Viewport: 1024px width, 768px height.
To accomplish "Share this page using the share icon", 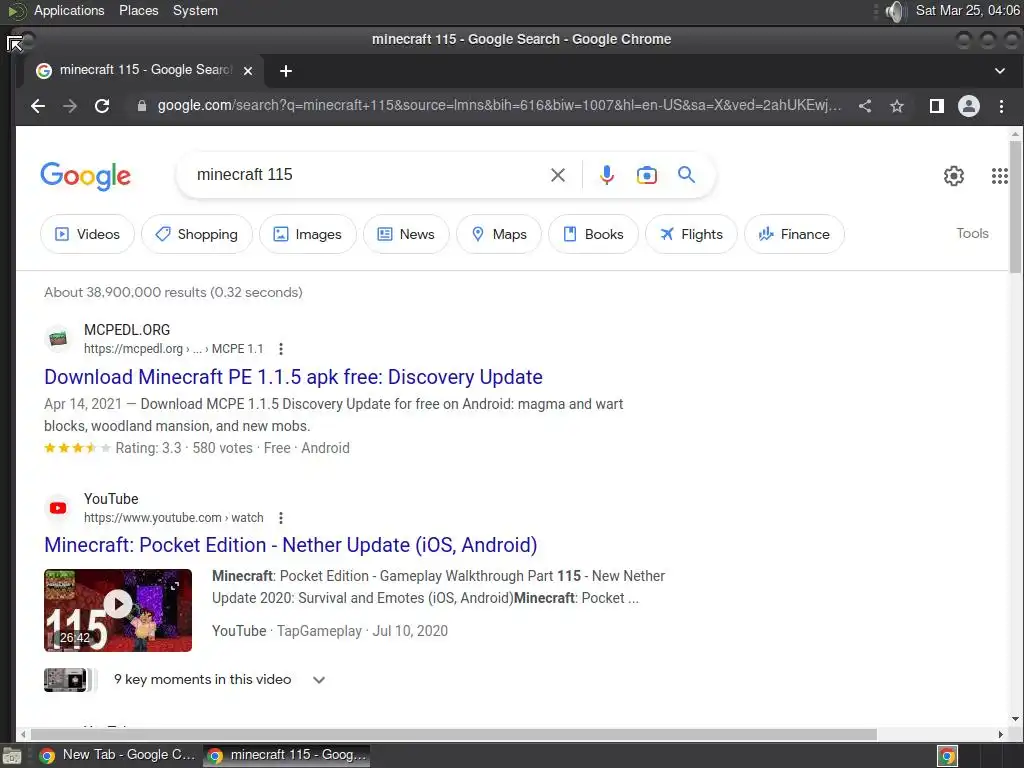I will coord(865,106).
